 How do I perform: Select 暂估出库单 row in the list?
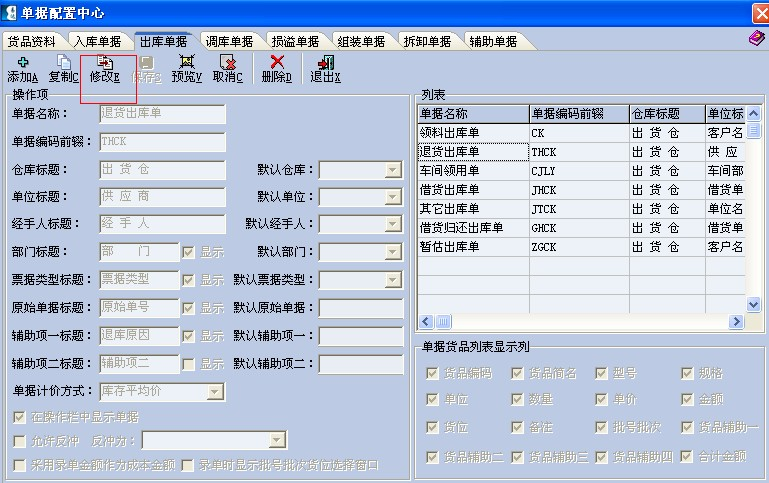471,246
